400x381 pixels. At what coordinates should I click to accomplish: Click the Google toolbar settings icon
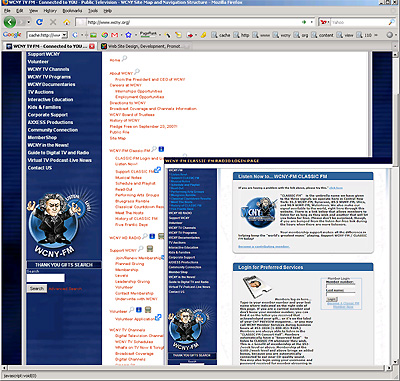[389, 35]
